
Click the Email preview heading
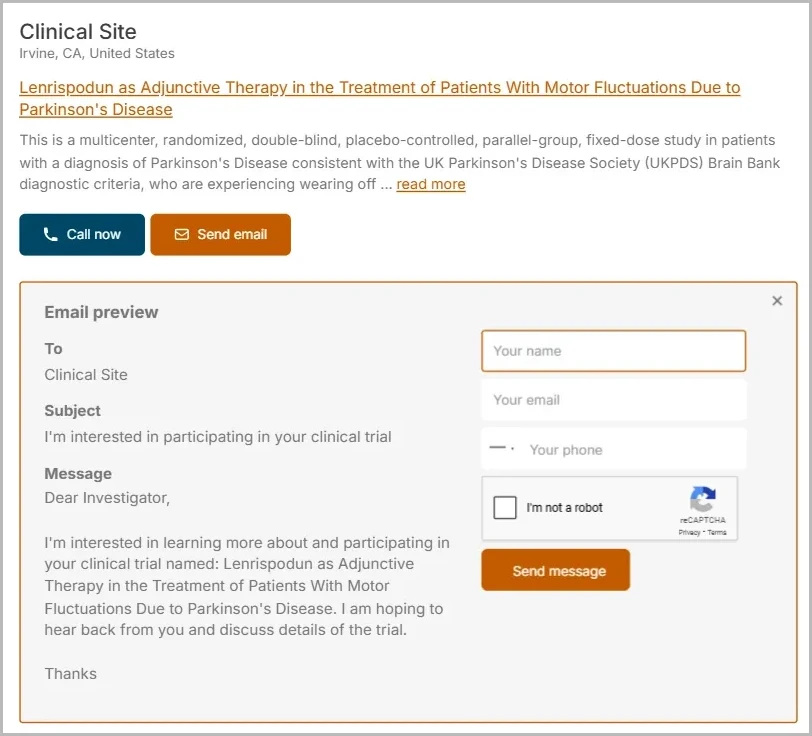click(101, 312)
